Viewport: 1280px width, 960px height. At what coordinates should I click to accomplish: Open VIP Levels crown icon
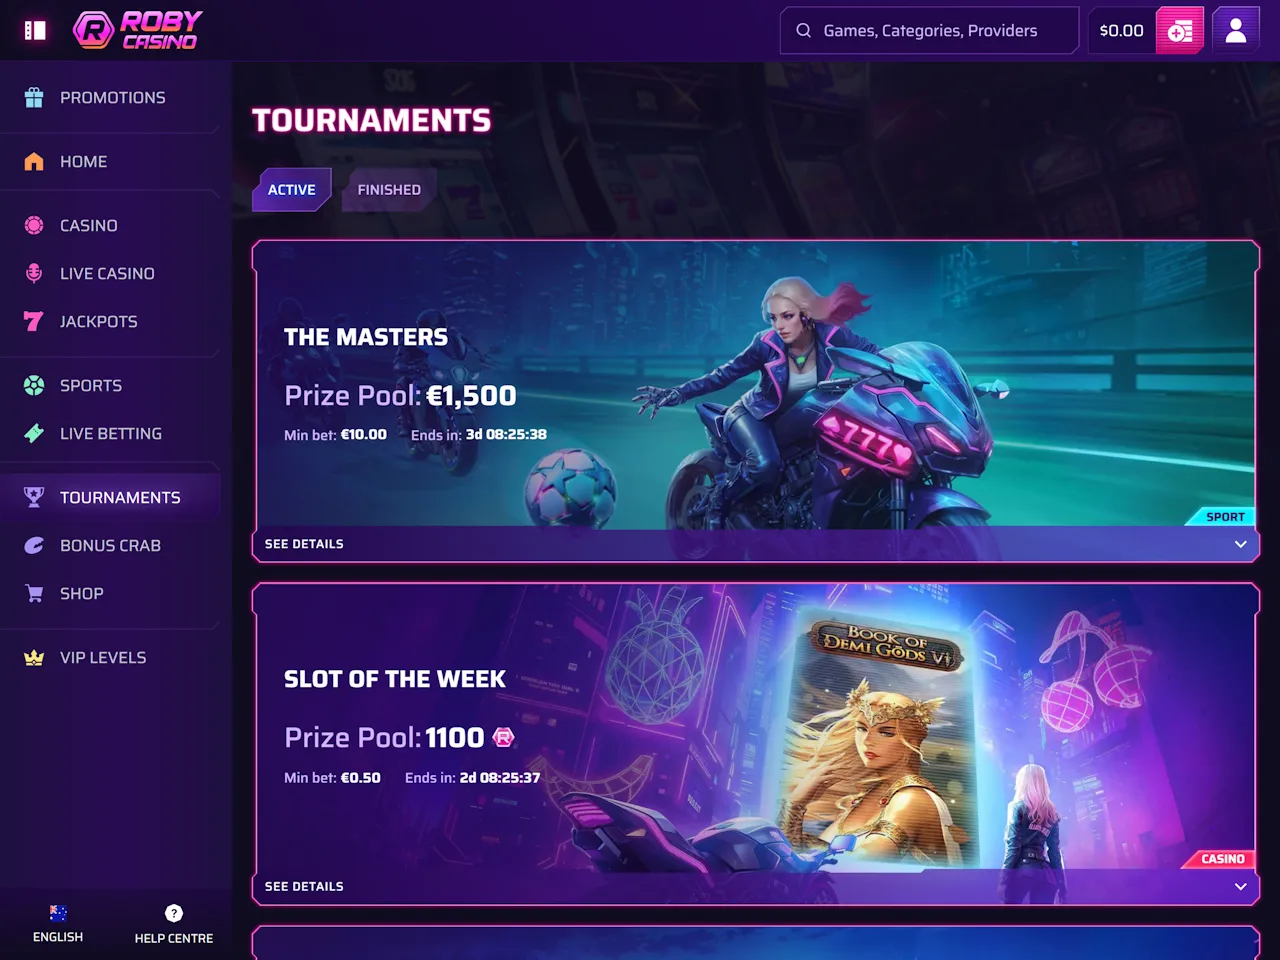tap(34, 657)
